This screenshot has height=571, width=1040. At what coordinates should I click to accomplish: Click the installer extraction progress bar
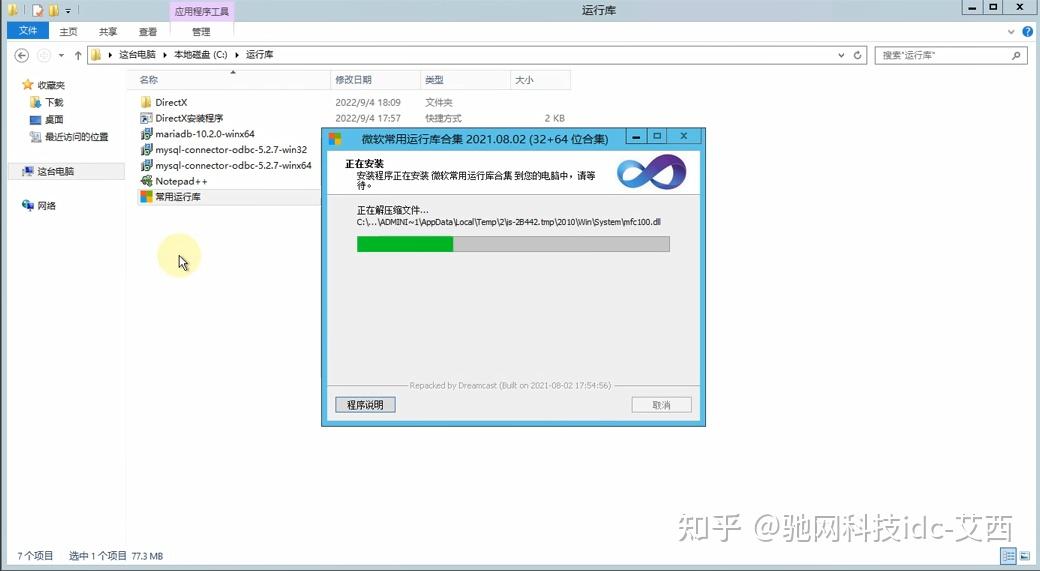[513, 244]
